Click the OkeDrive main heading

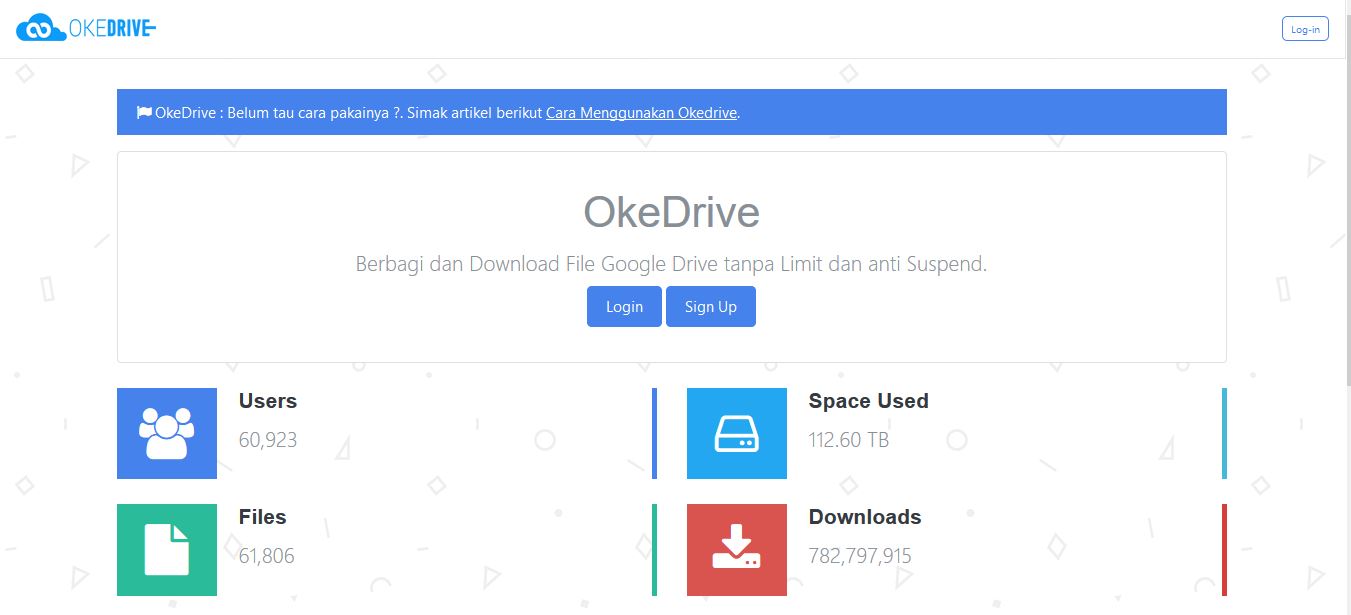click(x=672, y=212)
